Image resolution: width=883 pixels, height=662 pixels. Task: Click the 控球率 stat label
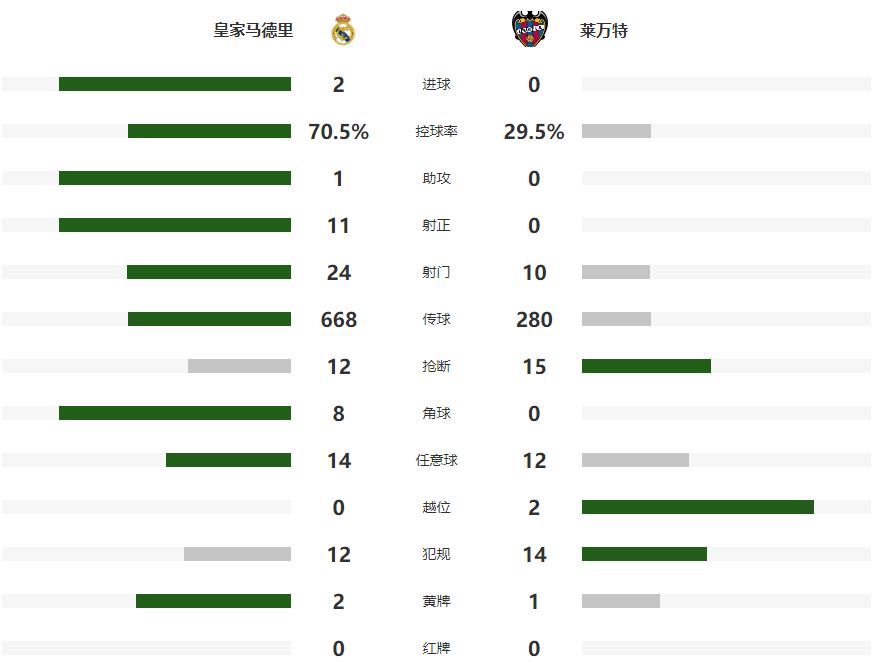pyautogui.click(x=436, y=131)
